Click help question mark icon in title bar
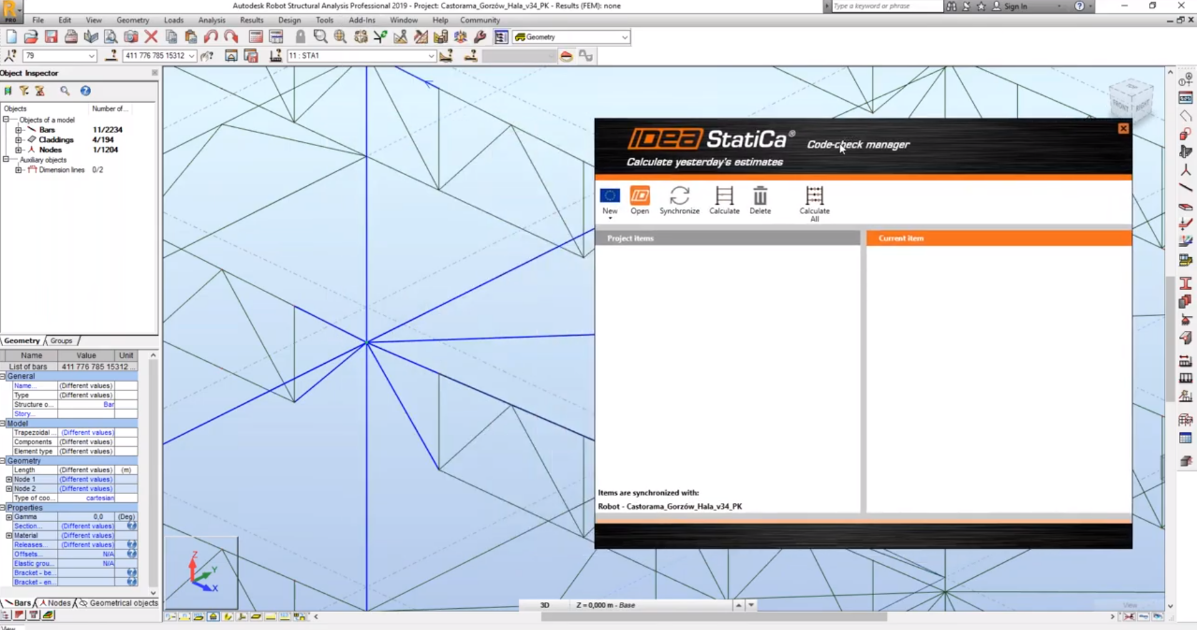The height and width of the screenshot is (630, 1200). pyautogui.click(x=1079, y=6)
